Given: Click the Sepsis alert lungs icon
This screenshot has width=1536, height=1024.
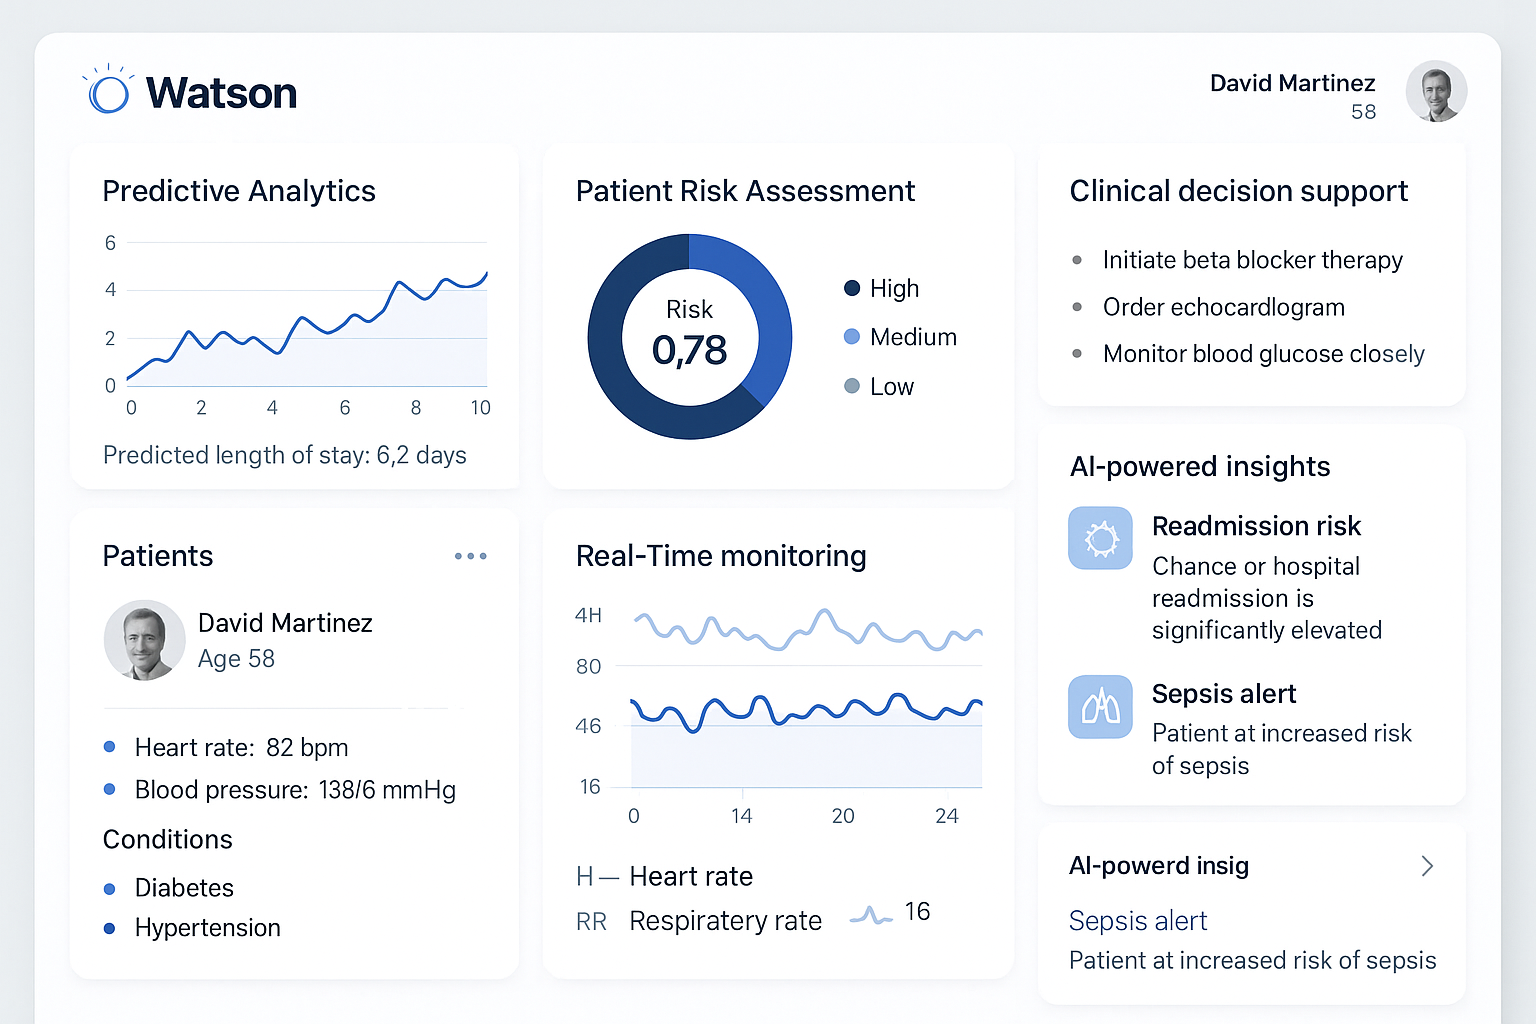Looking at the screenshot, I should click(1100, 706).
